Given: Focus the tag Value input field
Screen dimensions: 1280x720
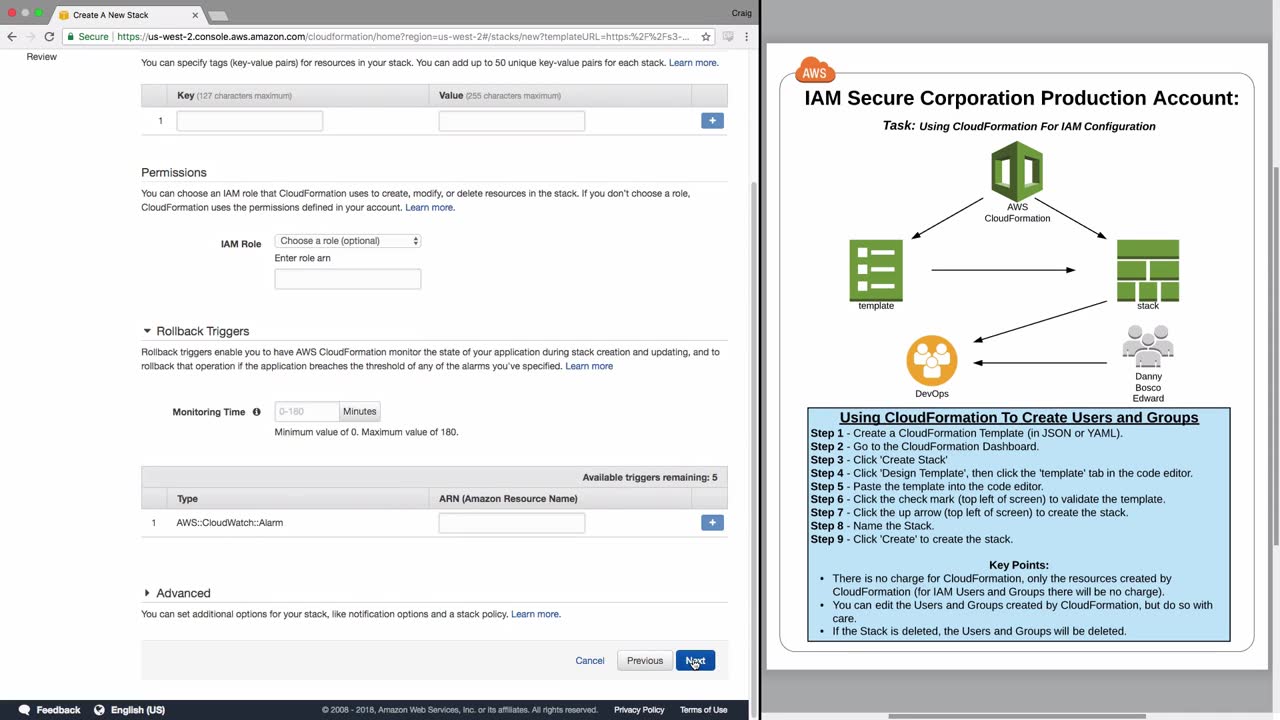Looking at the screenshot, I should pos(512,121).
